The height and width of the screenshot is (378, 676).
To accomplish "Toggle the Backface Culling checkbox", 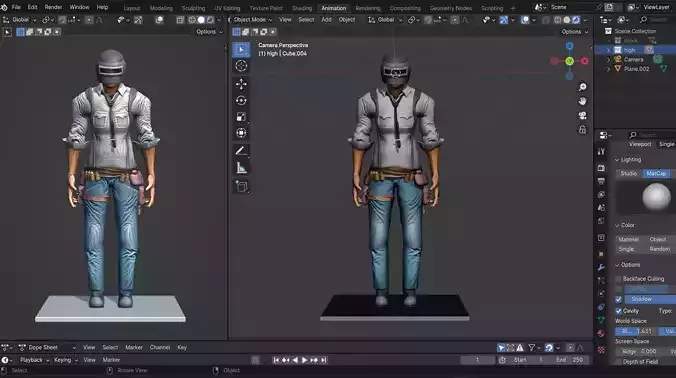I will click(x=619, y=279).
